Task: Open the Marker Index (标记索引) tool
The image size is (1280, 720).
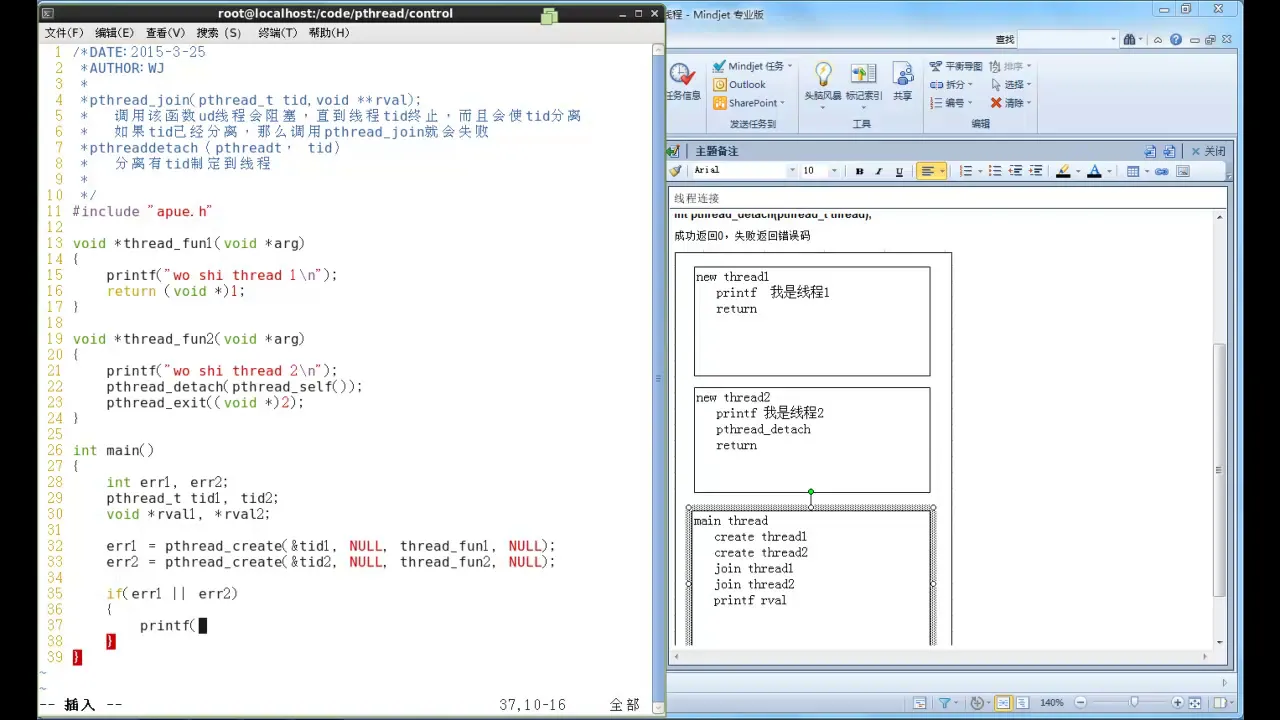Action: (864, 82)
